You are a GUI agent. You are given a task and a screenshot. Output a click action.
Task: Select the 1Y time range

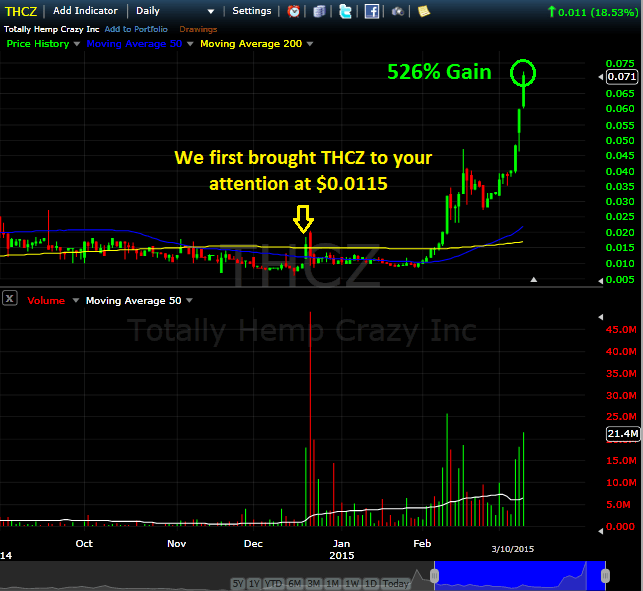point(254,583)
